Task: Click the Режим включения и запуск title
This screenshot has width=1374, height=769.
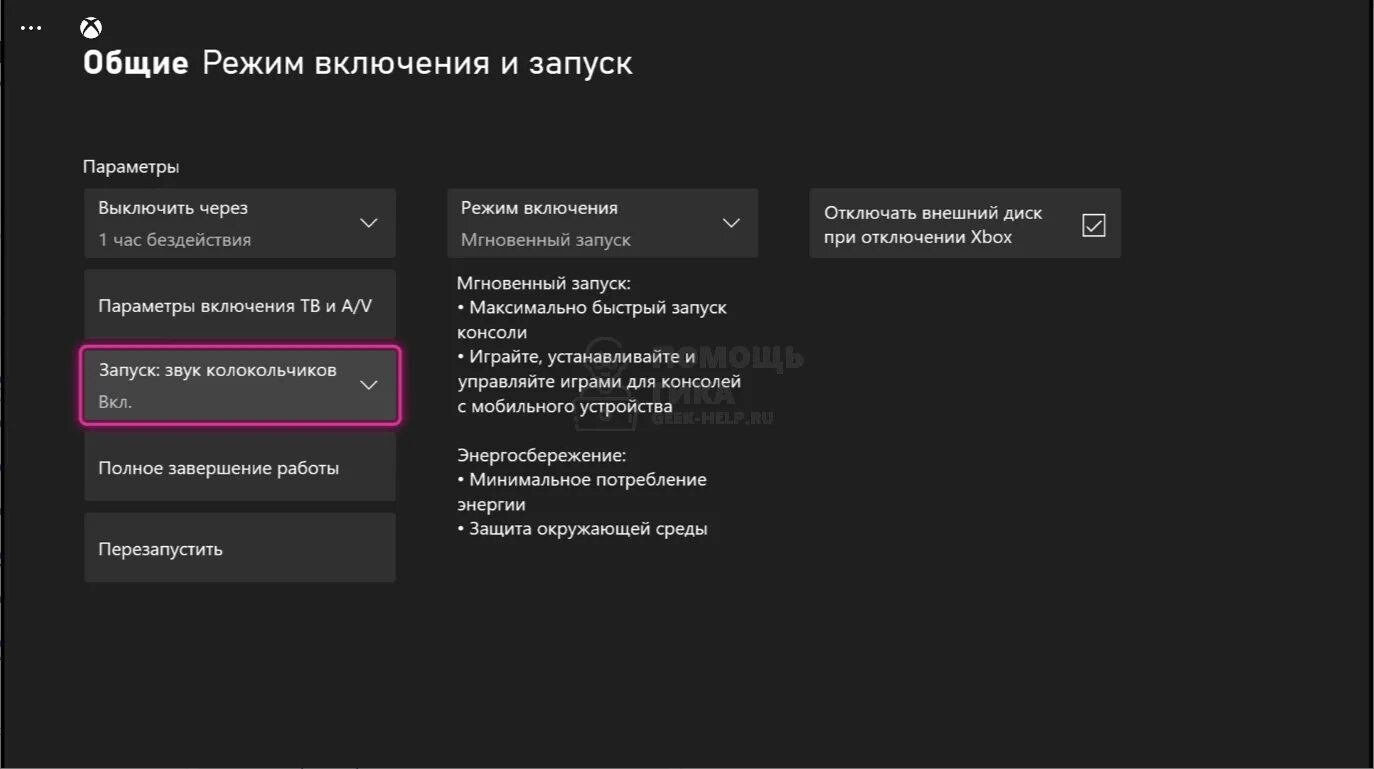Action: [417, 63]
